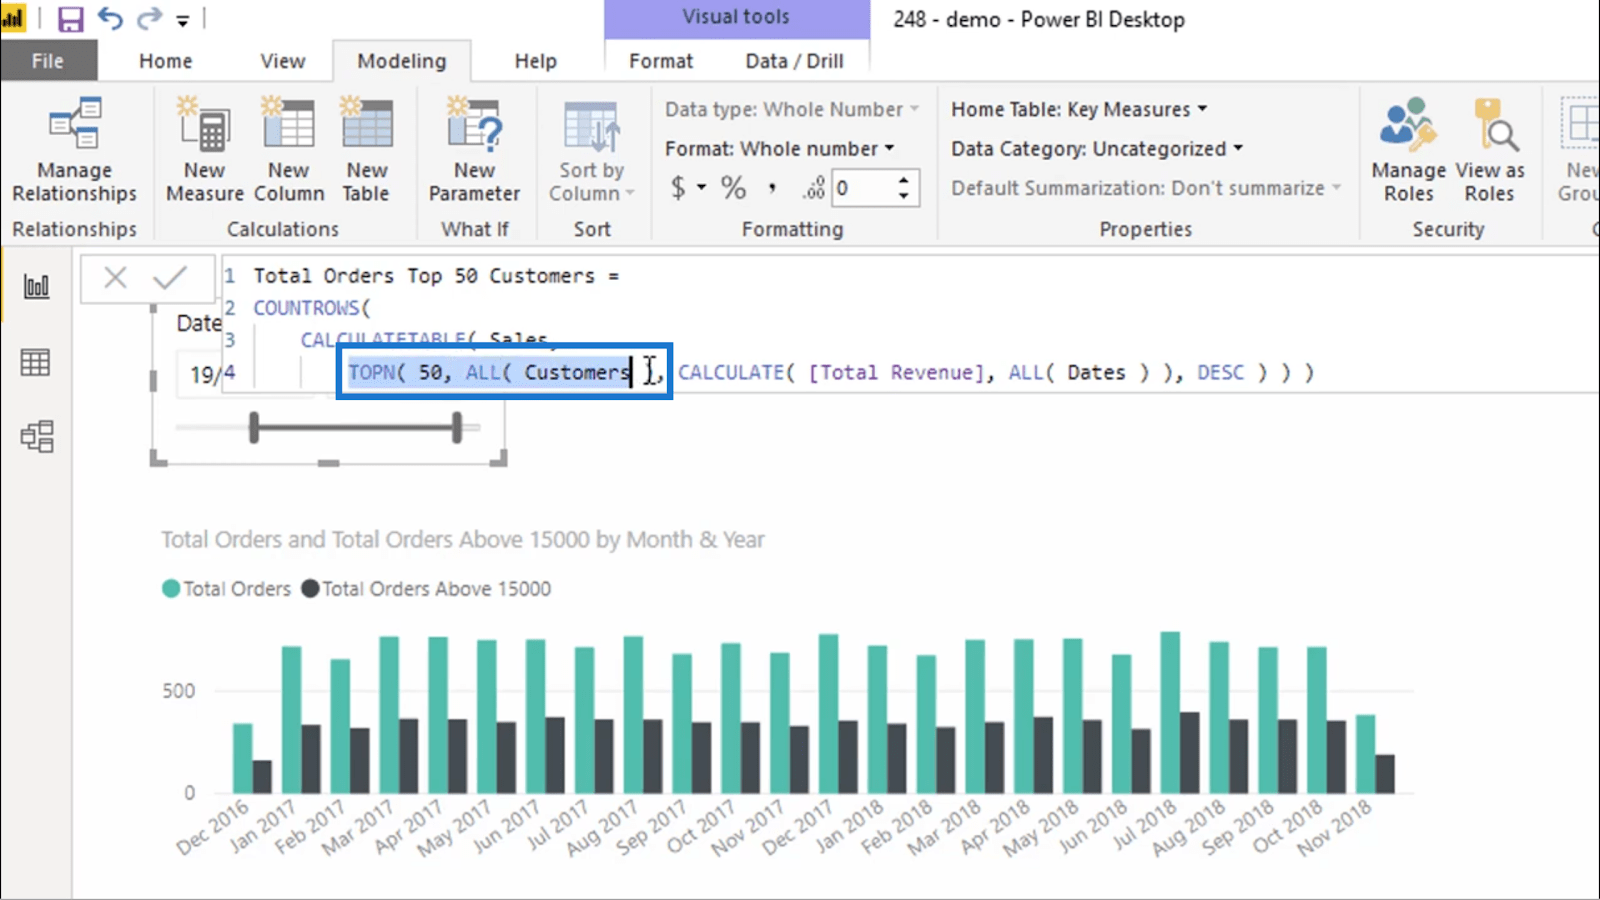
Task: Cancel the formula edit with the X
Action: click(x=116, y=278)
